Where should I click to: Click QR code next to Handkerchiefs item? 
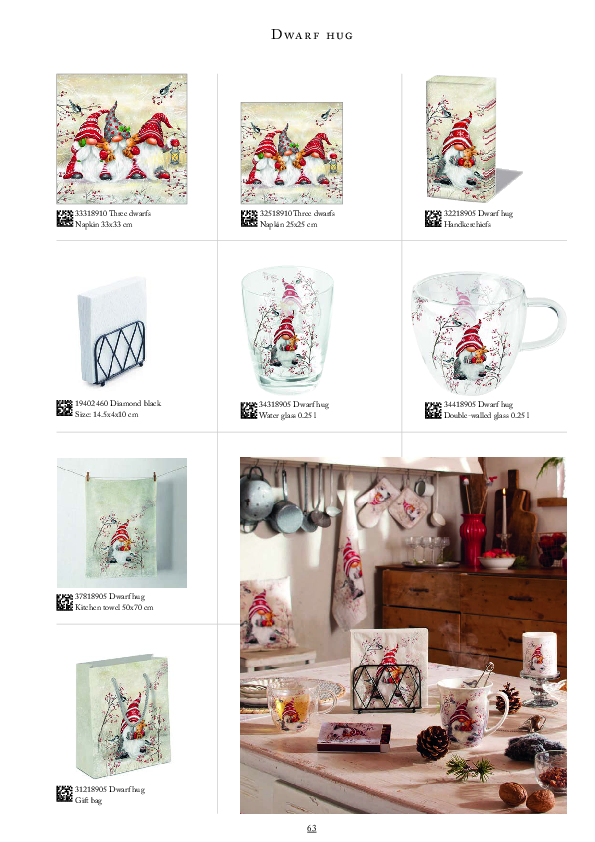tap(433, 219)
